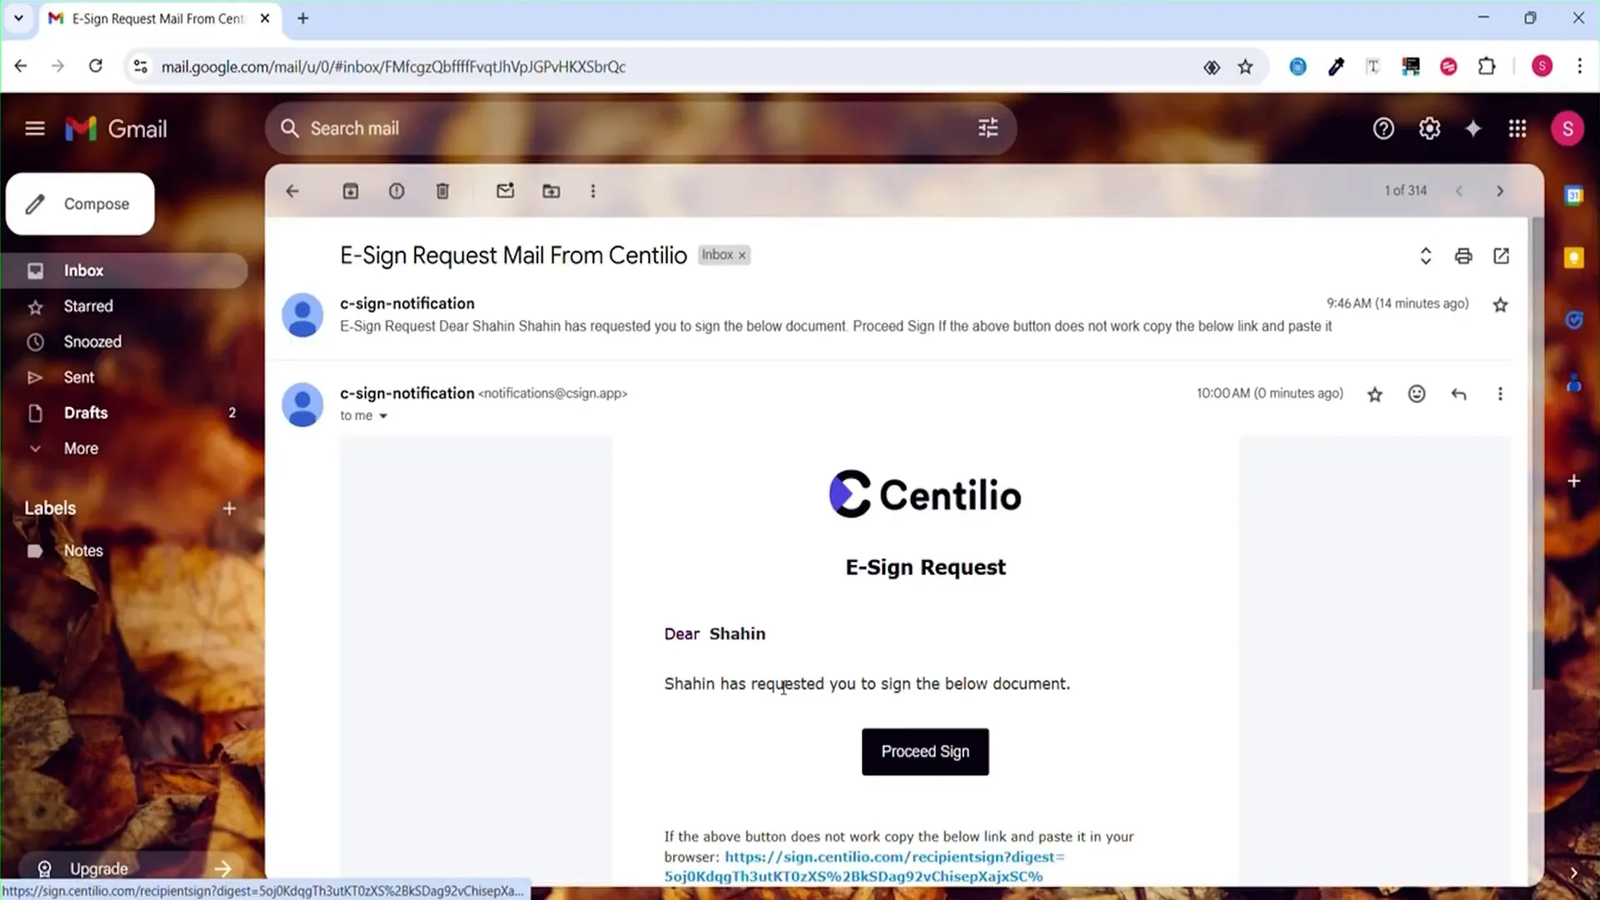Screen dimensions: 1600x900
Task: Star the 9:46 AM message
Action: pos(1500,305)
